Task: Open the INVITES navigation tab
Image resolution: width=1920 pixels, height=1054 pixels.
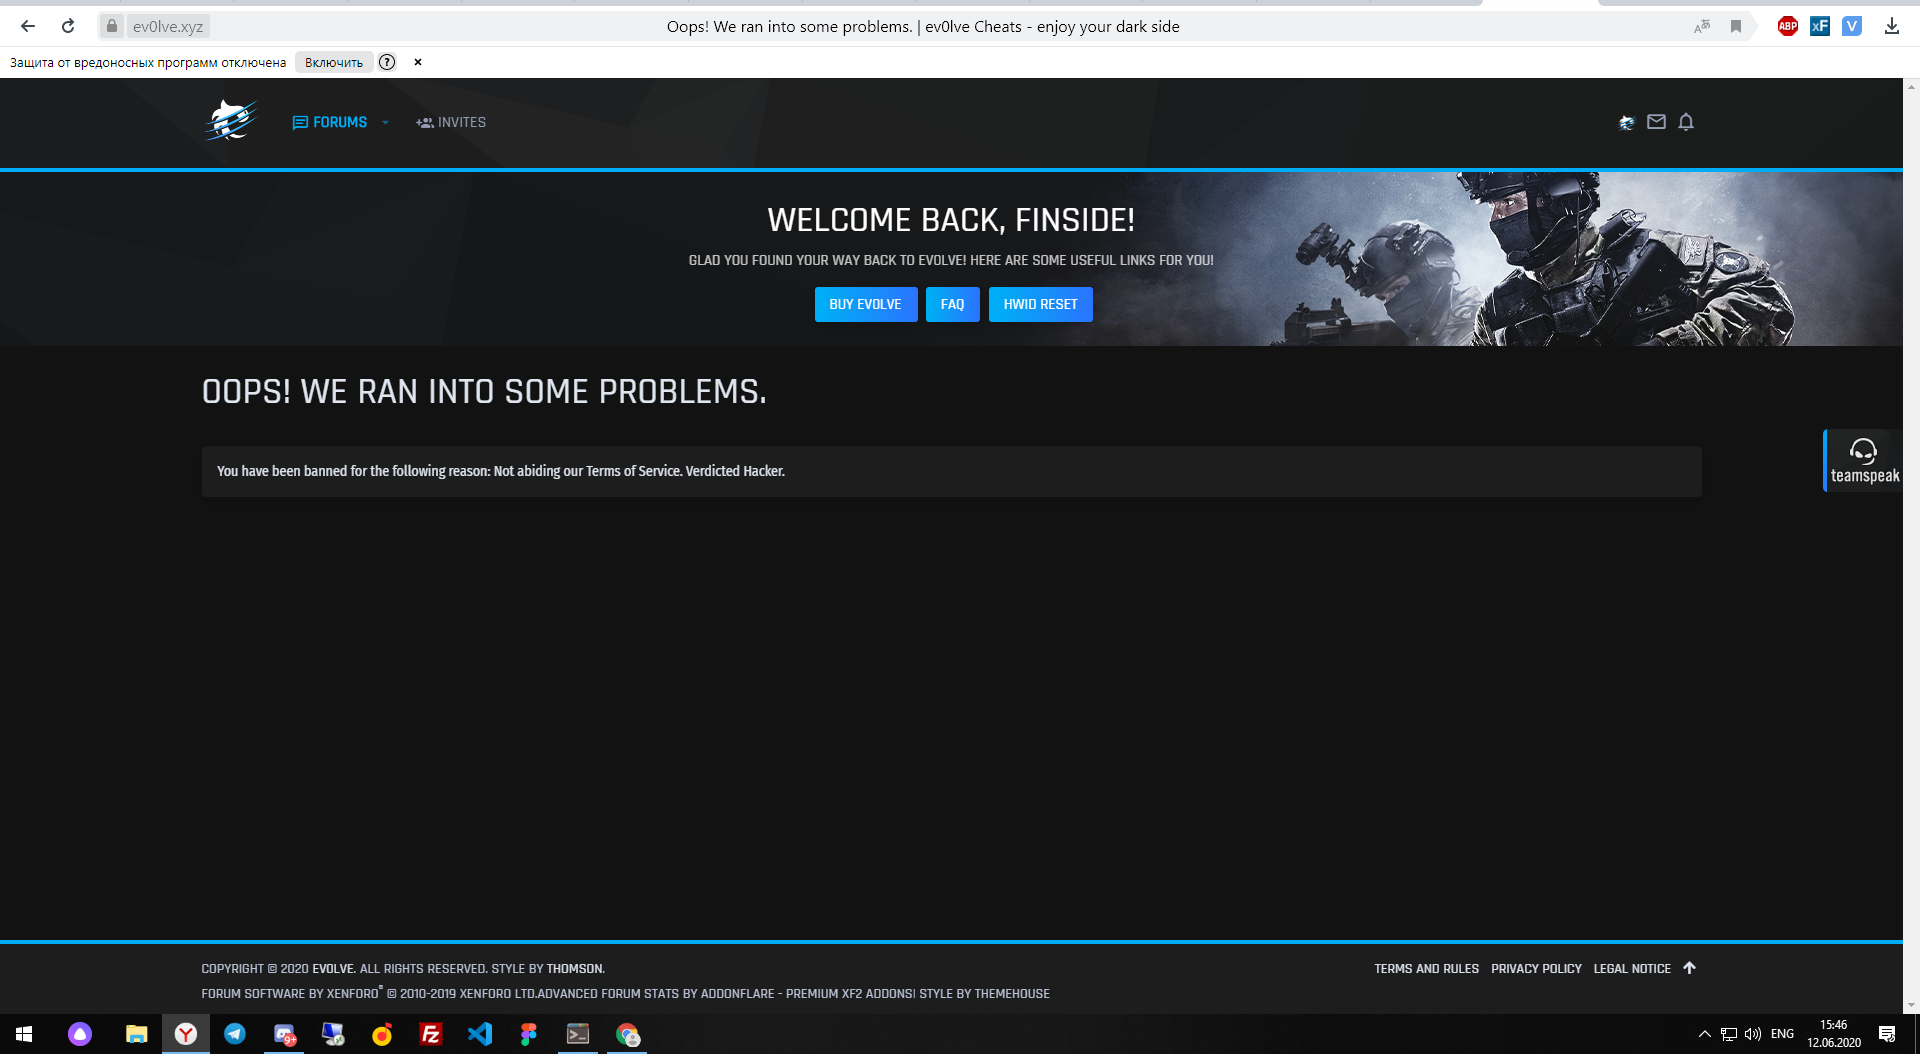Action: pyautogui.click(x=451, y=122)
